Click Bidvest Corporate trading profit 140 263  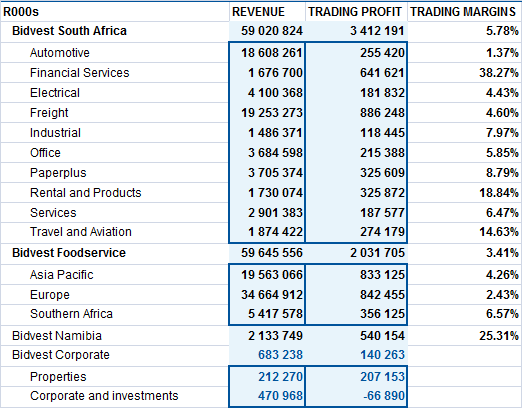tap(382, 355)
